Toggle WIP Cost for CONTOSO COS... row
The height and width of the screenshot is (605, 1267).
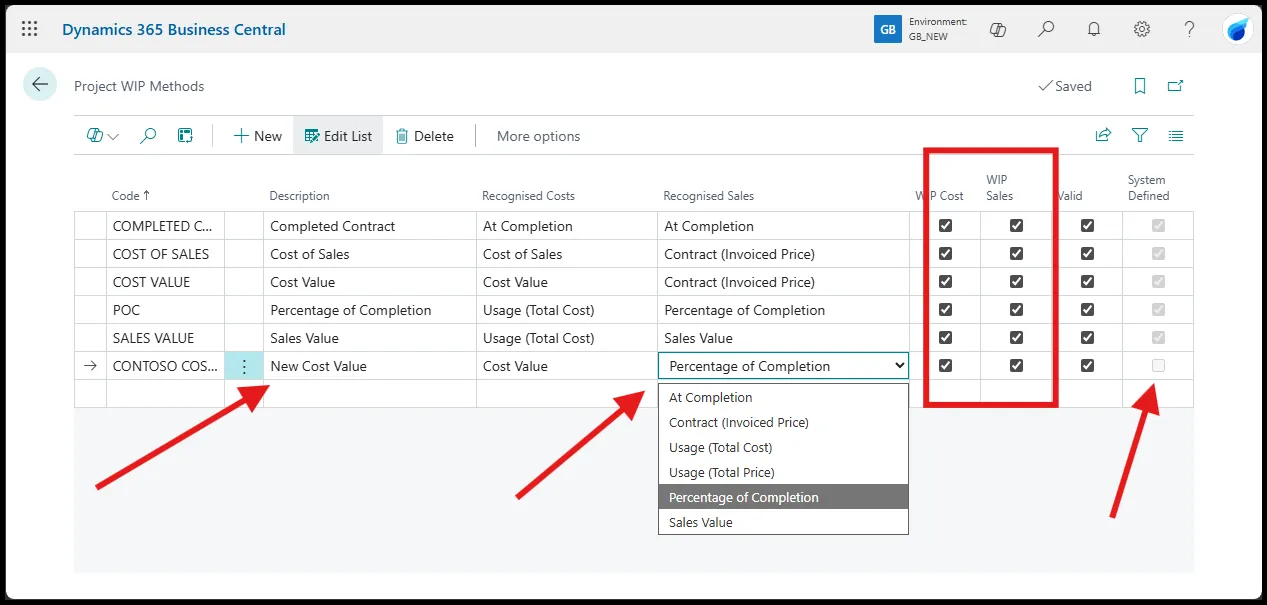point(945,366)
